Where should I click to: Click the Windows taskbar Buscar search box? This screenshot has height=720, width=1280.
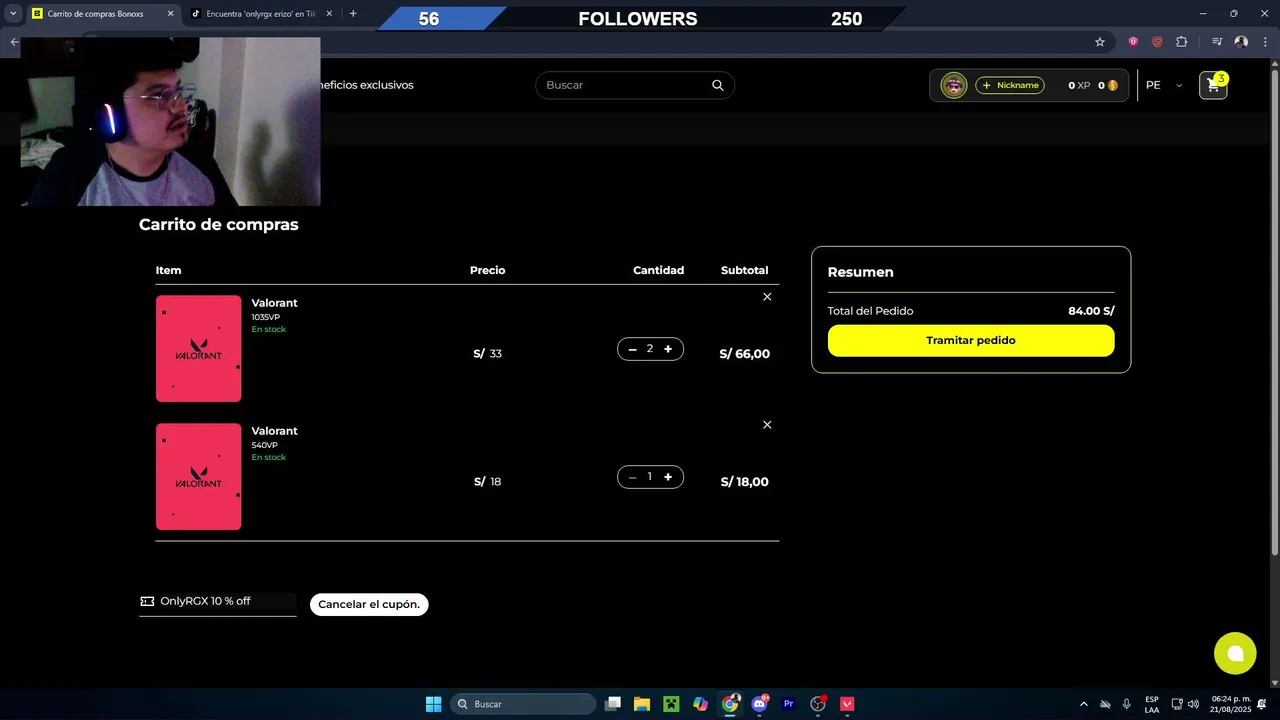[x=521, y=704]
